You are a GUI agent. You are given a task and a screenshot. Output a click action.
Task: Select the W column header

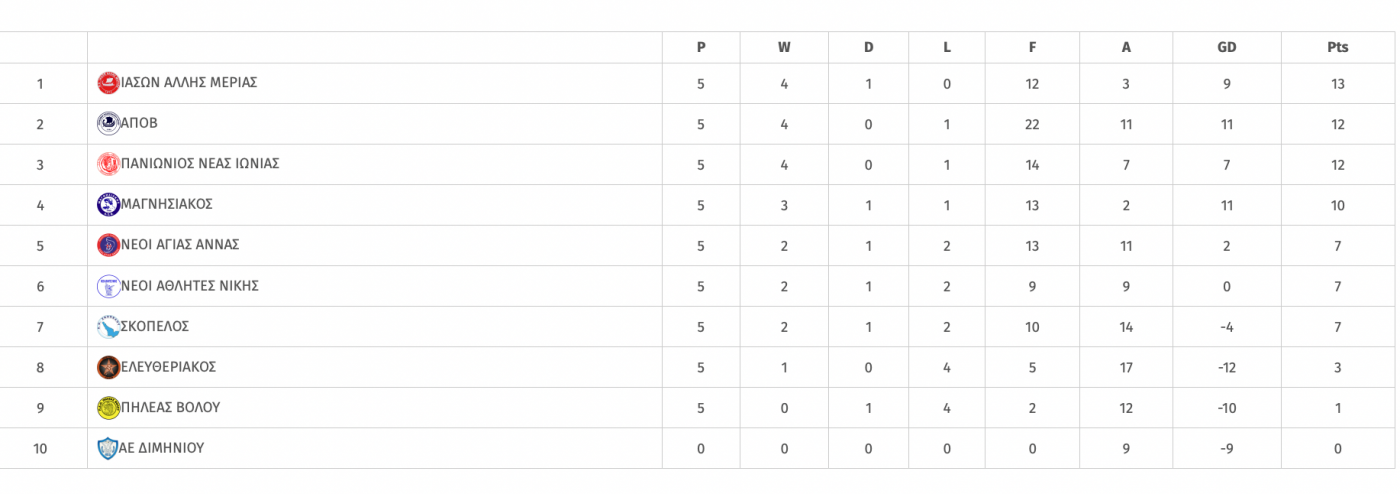pyautogui.click(x=784, y=47)
